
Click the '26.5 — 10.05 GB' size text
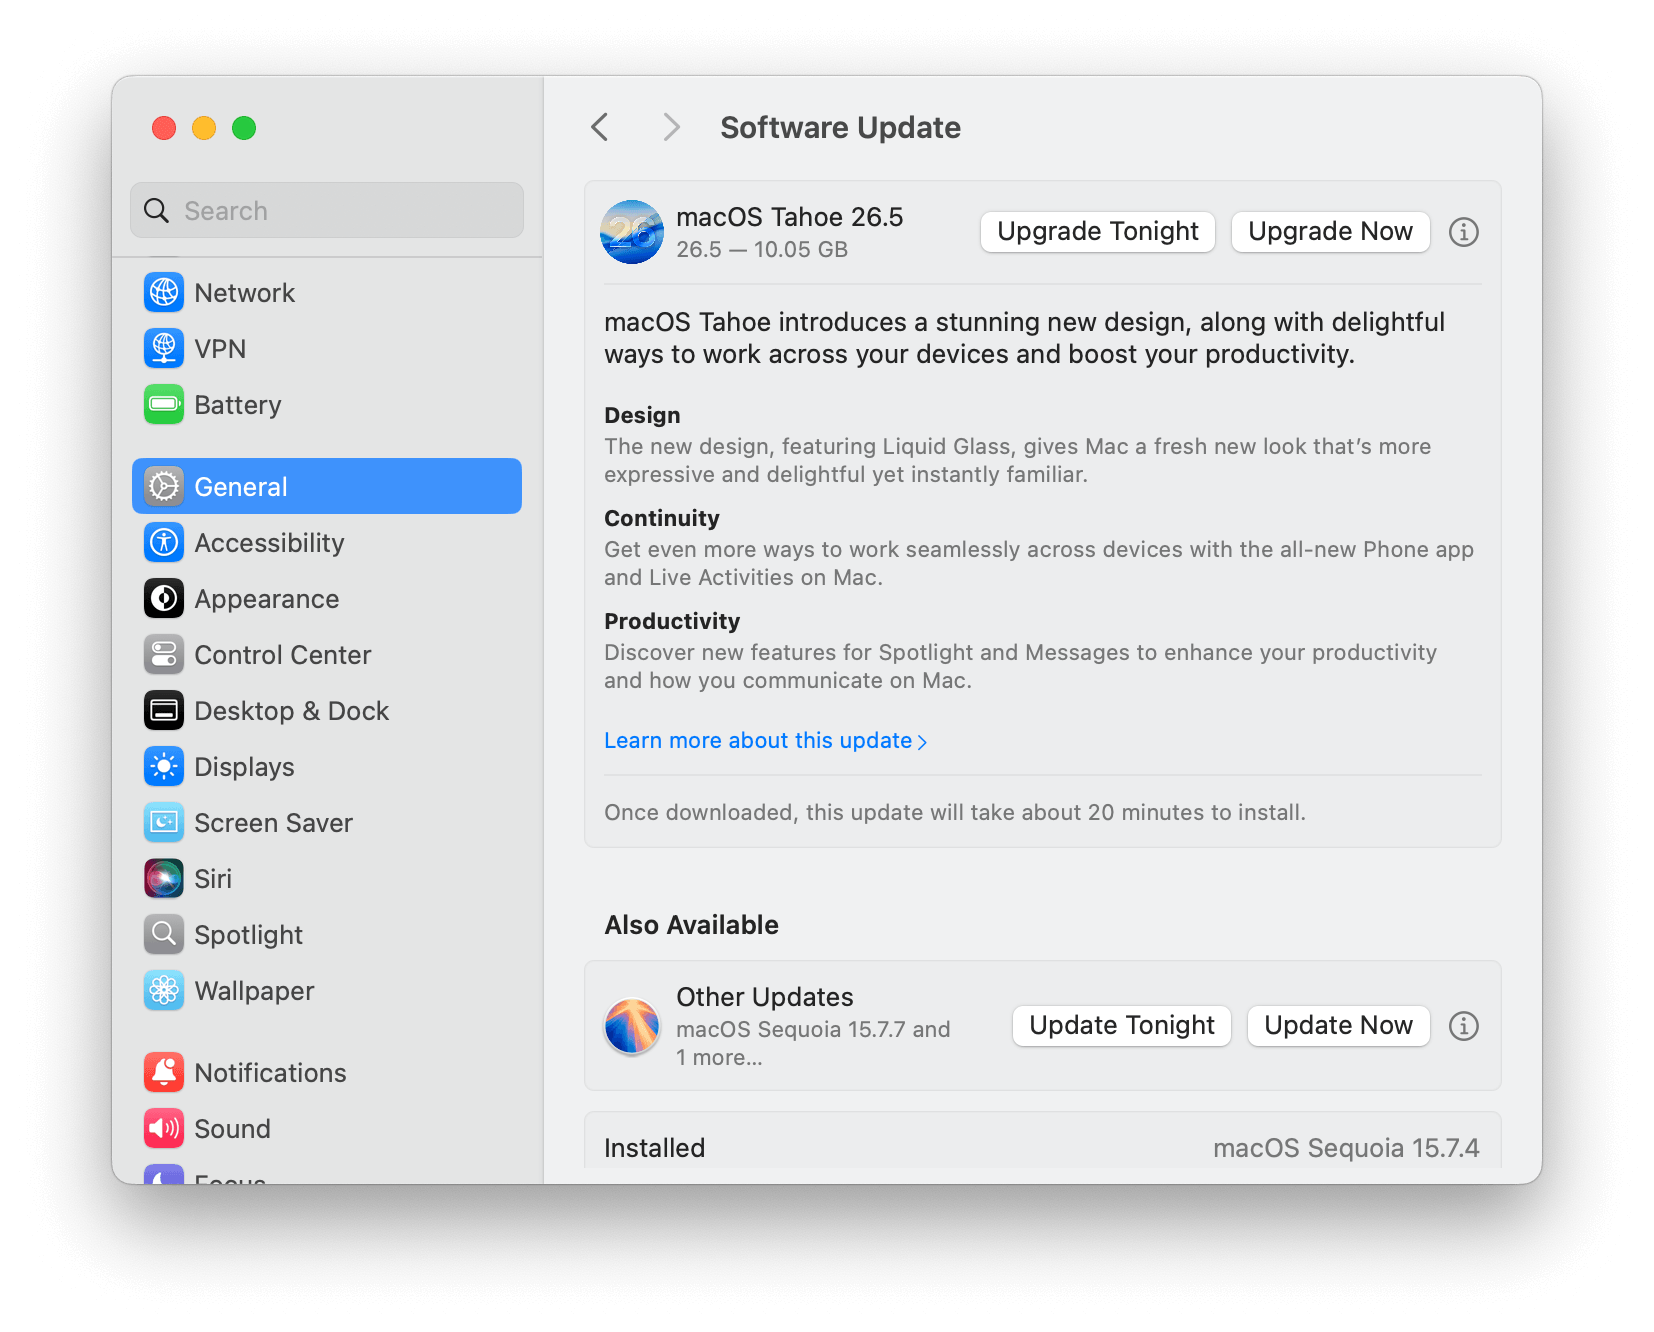(x=762, y=249)
